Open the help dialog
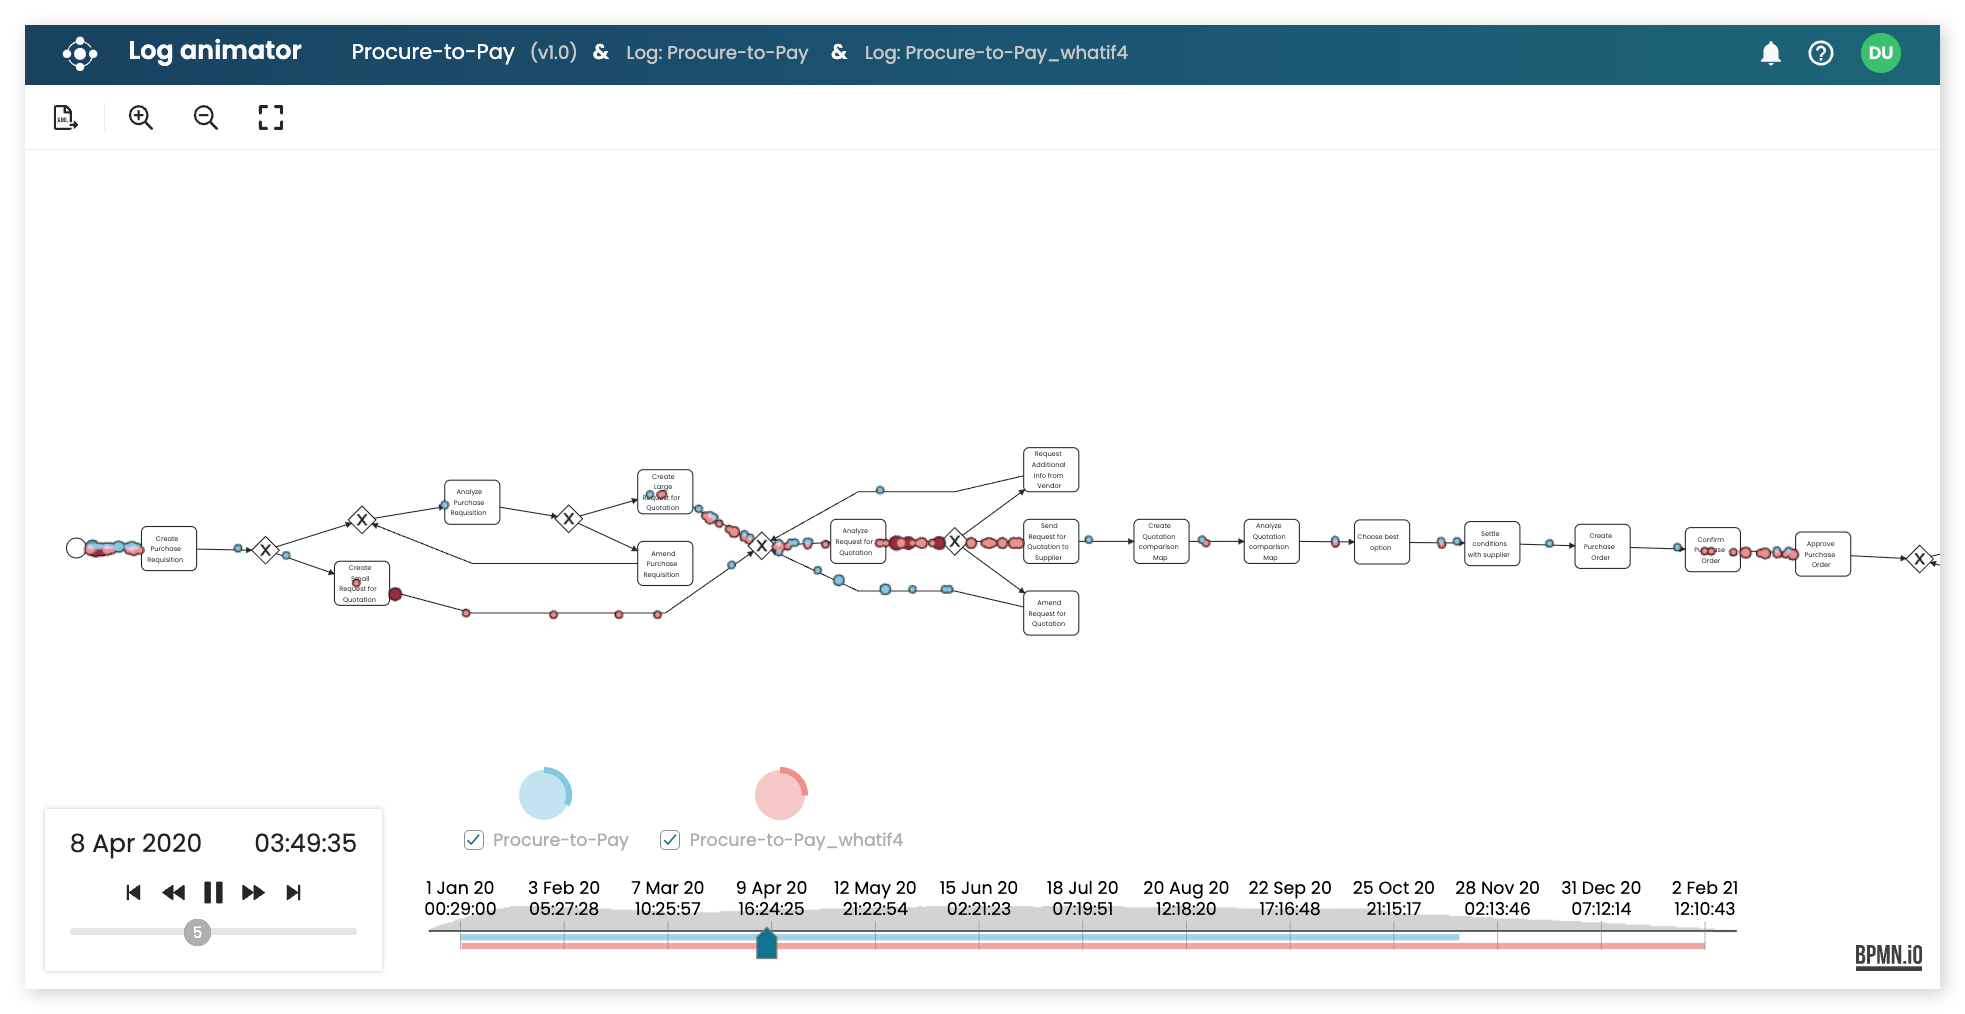 tap(1821, 54)
